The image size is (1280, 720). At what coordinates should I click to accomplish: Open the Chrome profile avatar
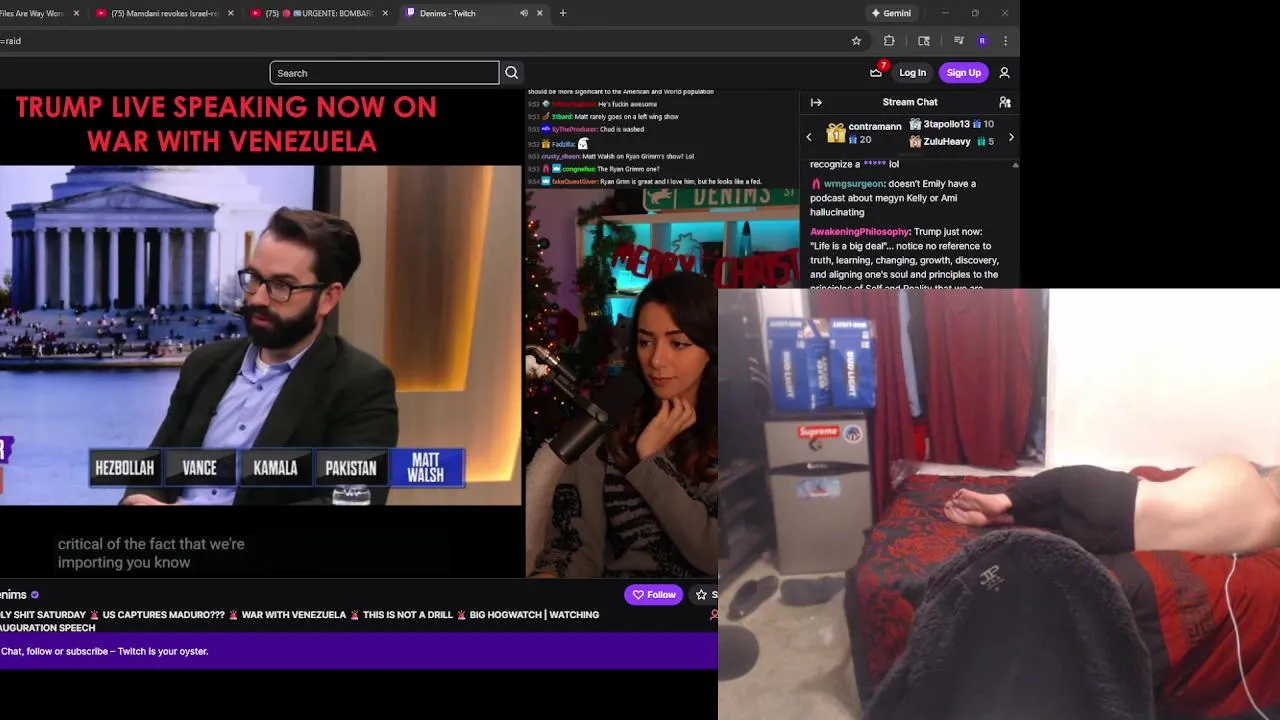982,41
